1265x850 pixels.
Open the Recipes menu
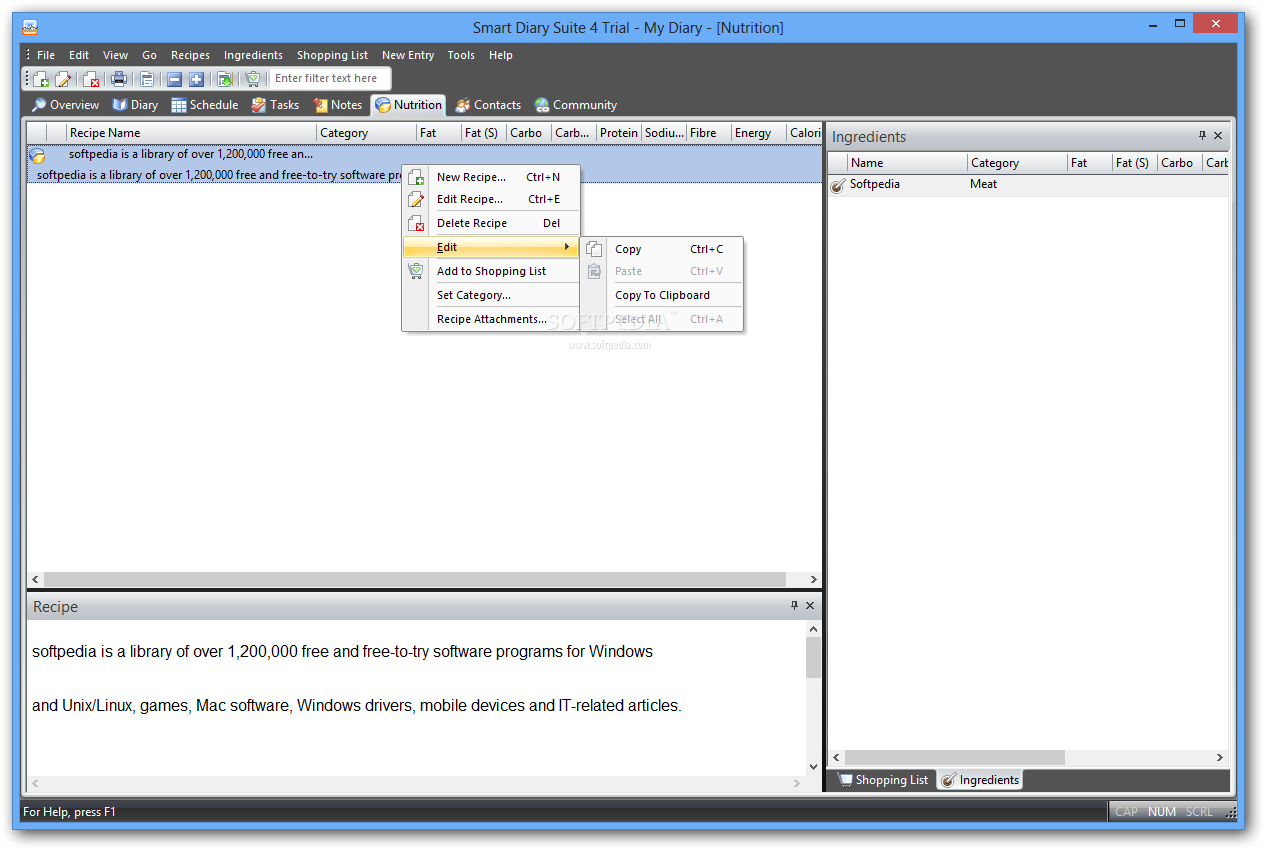pos(190,55)
